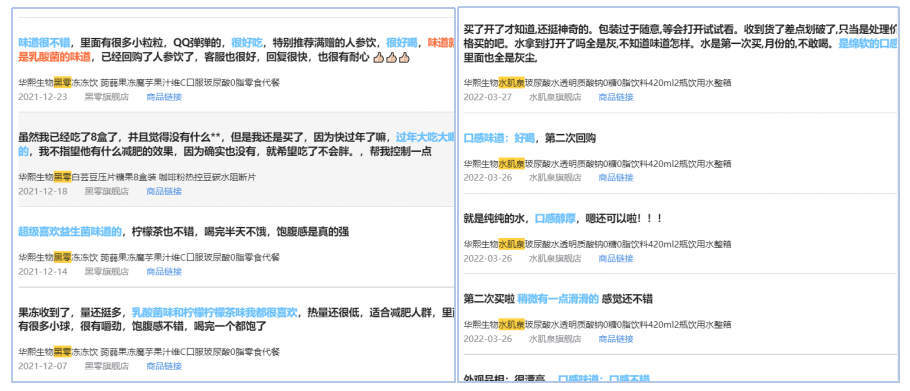Open 商品链接 for the 2021-12-23 review

pos(164,97)
